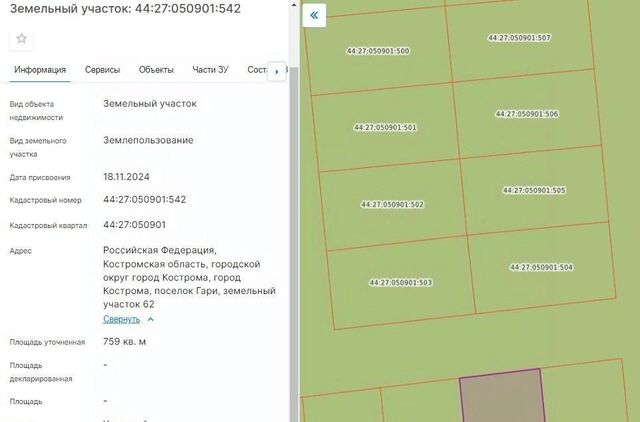The image size is (640, 422).
Task: Select parcel 44:27:050901:502 on map
Action: click(392, 204)
